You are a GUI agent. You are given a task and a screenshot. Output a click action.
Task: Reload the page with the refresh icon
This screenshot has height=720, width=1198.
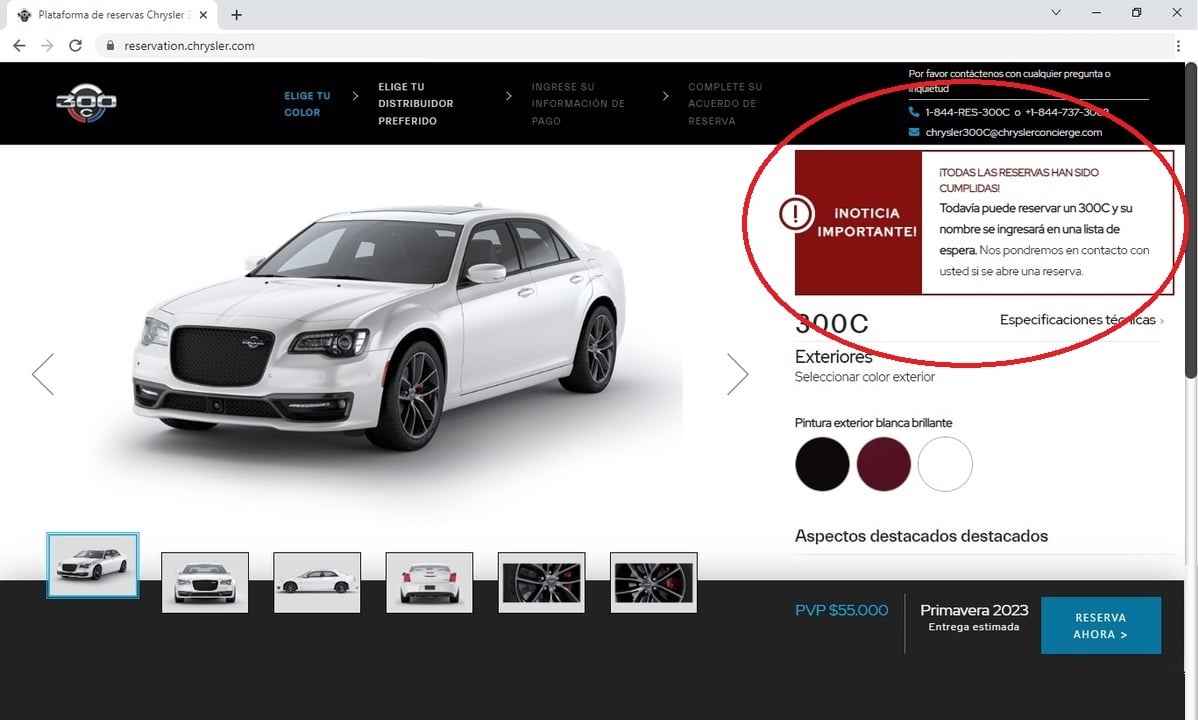75,46
